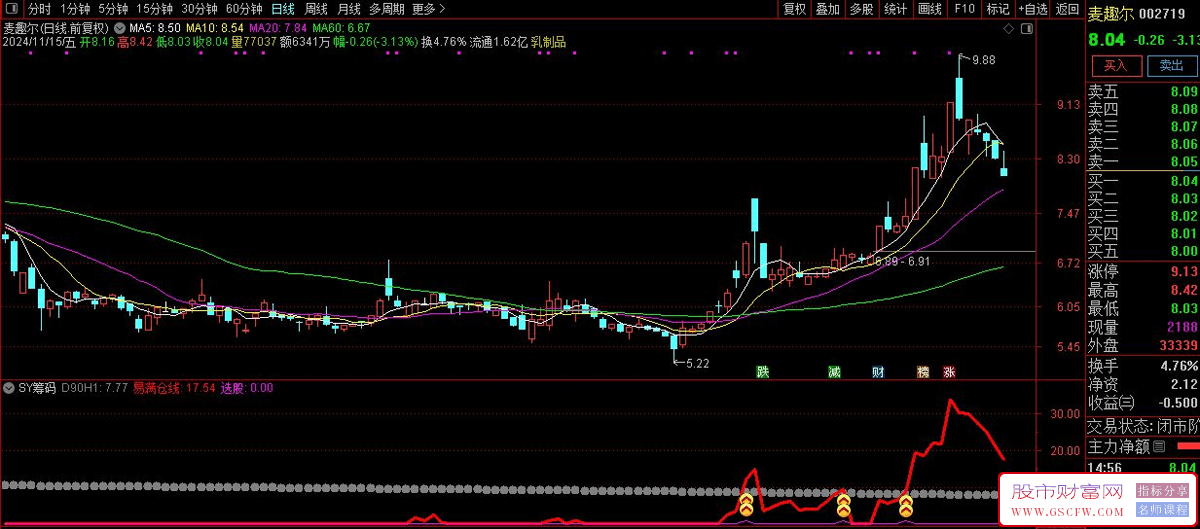Select the 1分钟 period tab

pos(75,9)
